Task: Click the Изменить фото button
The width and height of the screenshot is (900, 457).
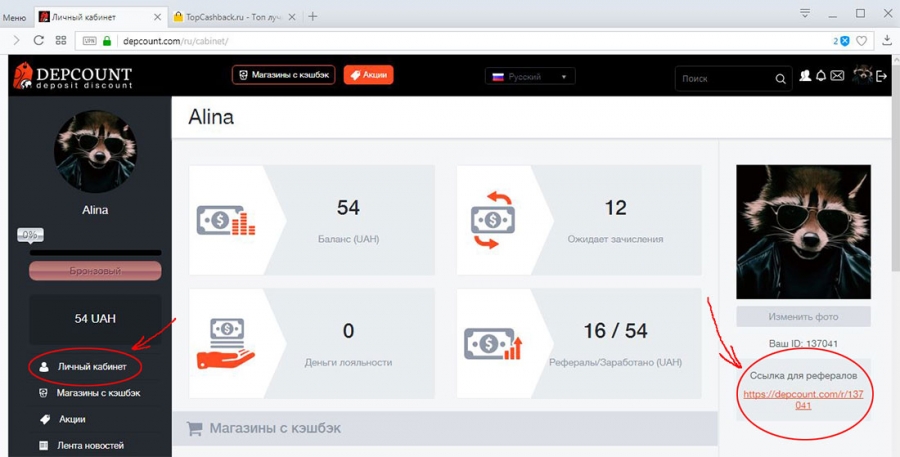Action: tap(804, 316)
